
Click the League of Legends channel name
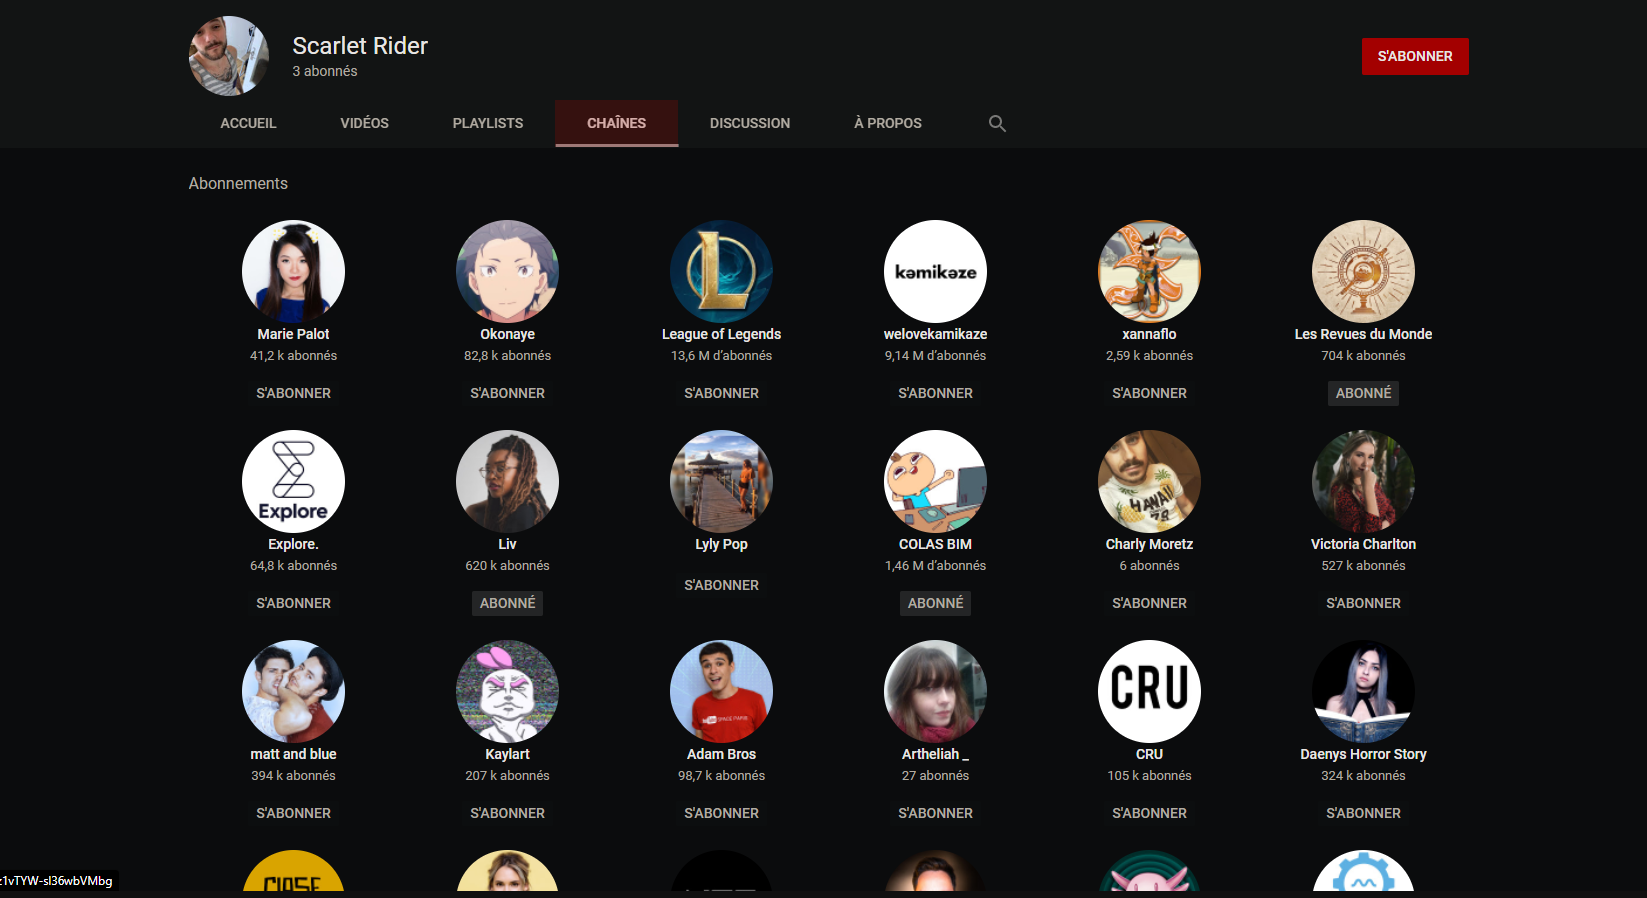(x=721, y=334)
